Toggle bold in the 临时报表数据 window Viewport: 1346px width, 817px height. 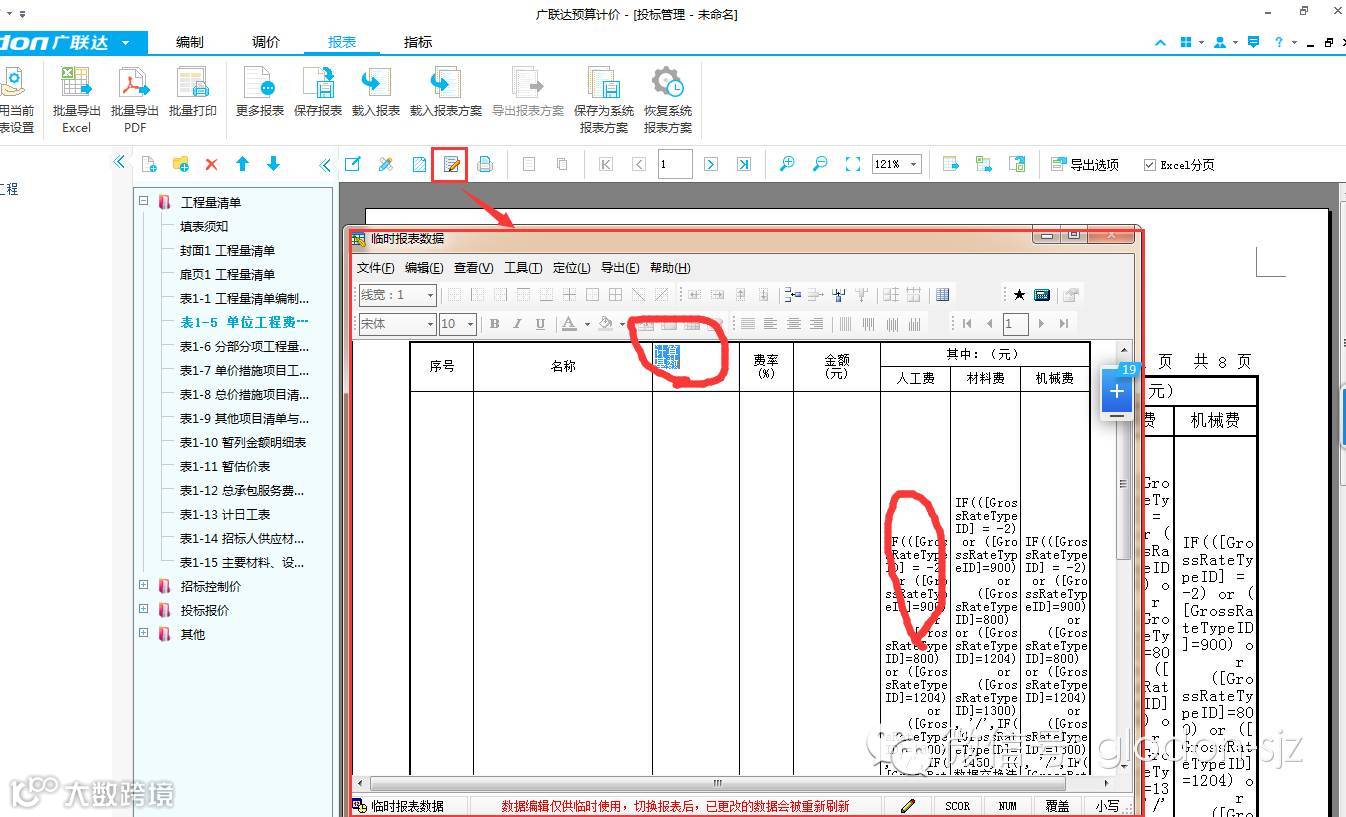(x=494, y=324)
